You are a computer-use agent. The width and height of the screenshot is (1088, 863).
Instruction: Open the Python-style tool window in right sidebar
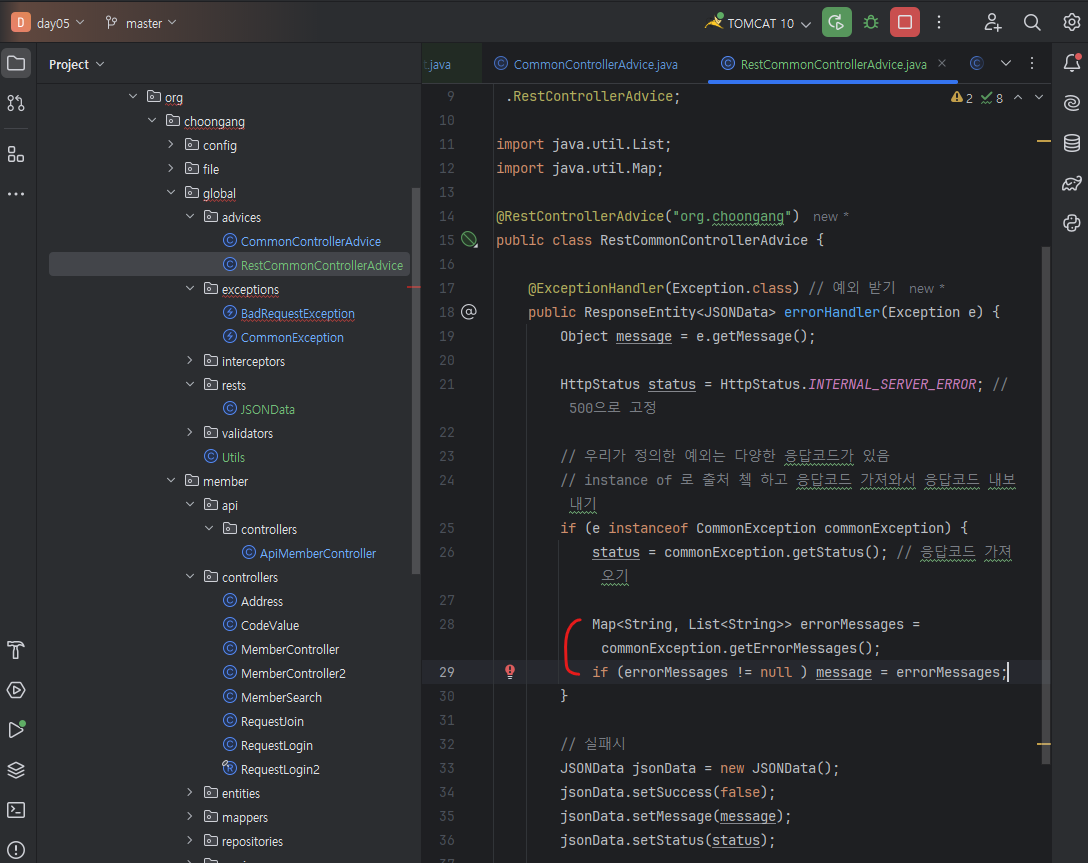tap(1072, 223)
